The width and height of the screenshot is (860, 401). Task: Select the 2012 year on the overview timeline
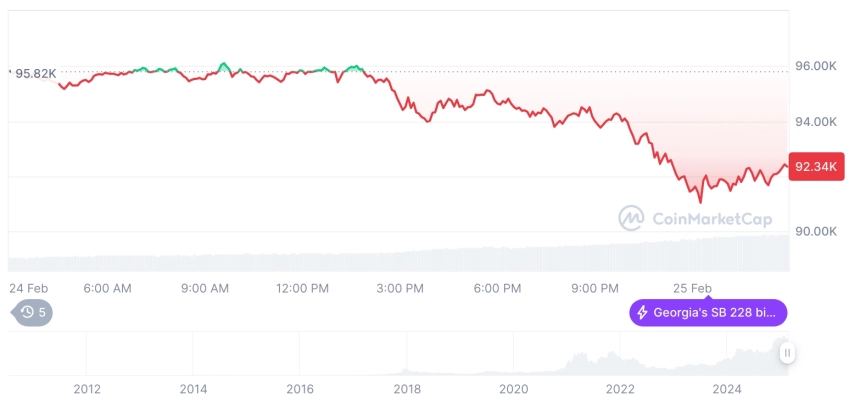tap(87, 389)
